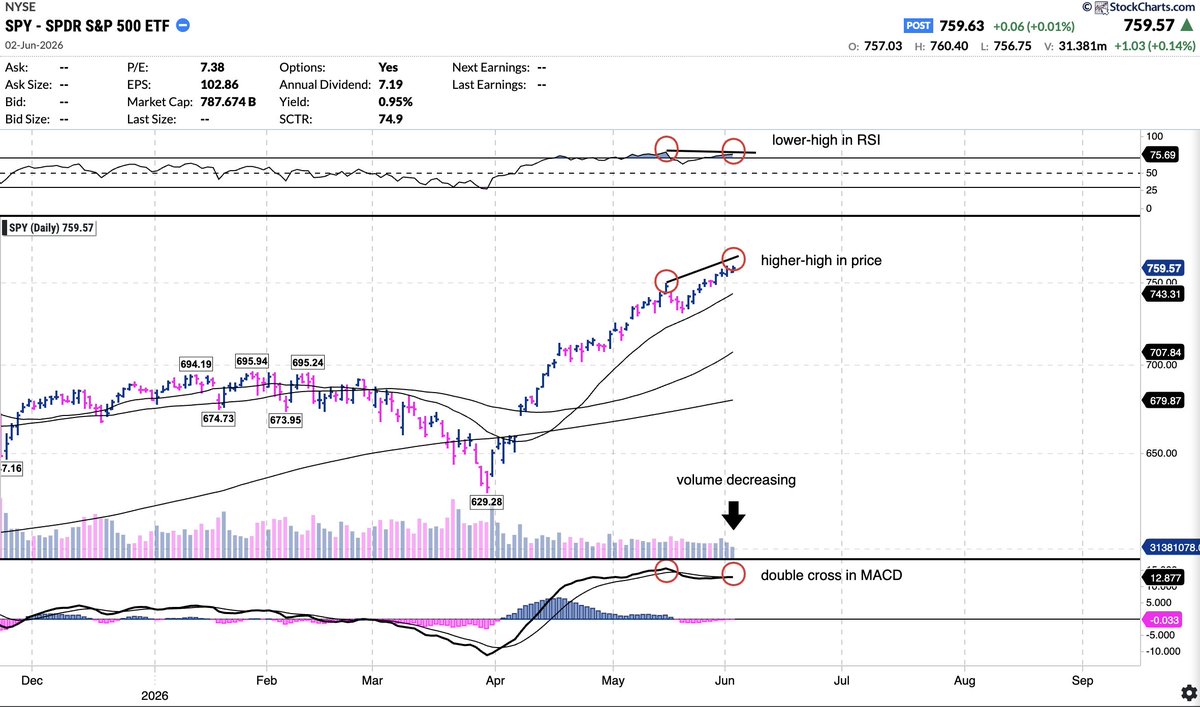The height and width of the screenshot is (707, 1200).
Task: Click the 694.19 price label
Action: click(197, 365)
